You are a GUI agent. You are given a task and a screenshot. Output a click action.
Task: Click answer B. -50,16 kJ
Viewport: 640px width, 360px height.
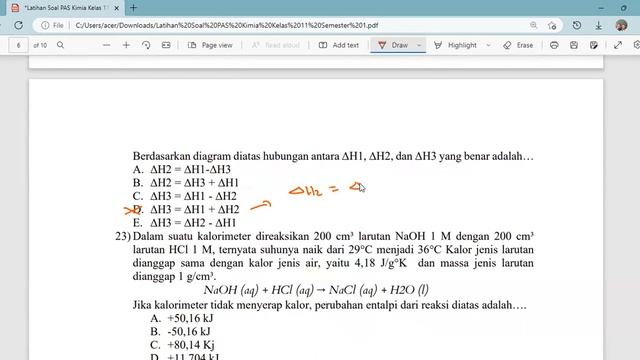click(x=180, y=332)
